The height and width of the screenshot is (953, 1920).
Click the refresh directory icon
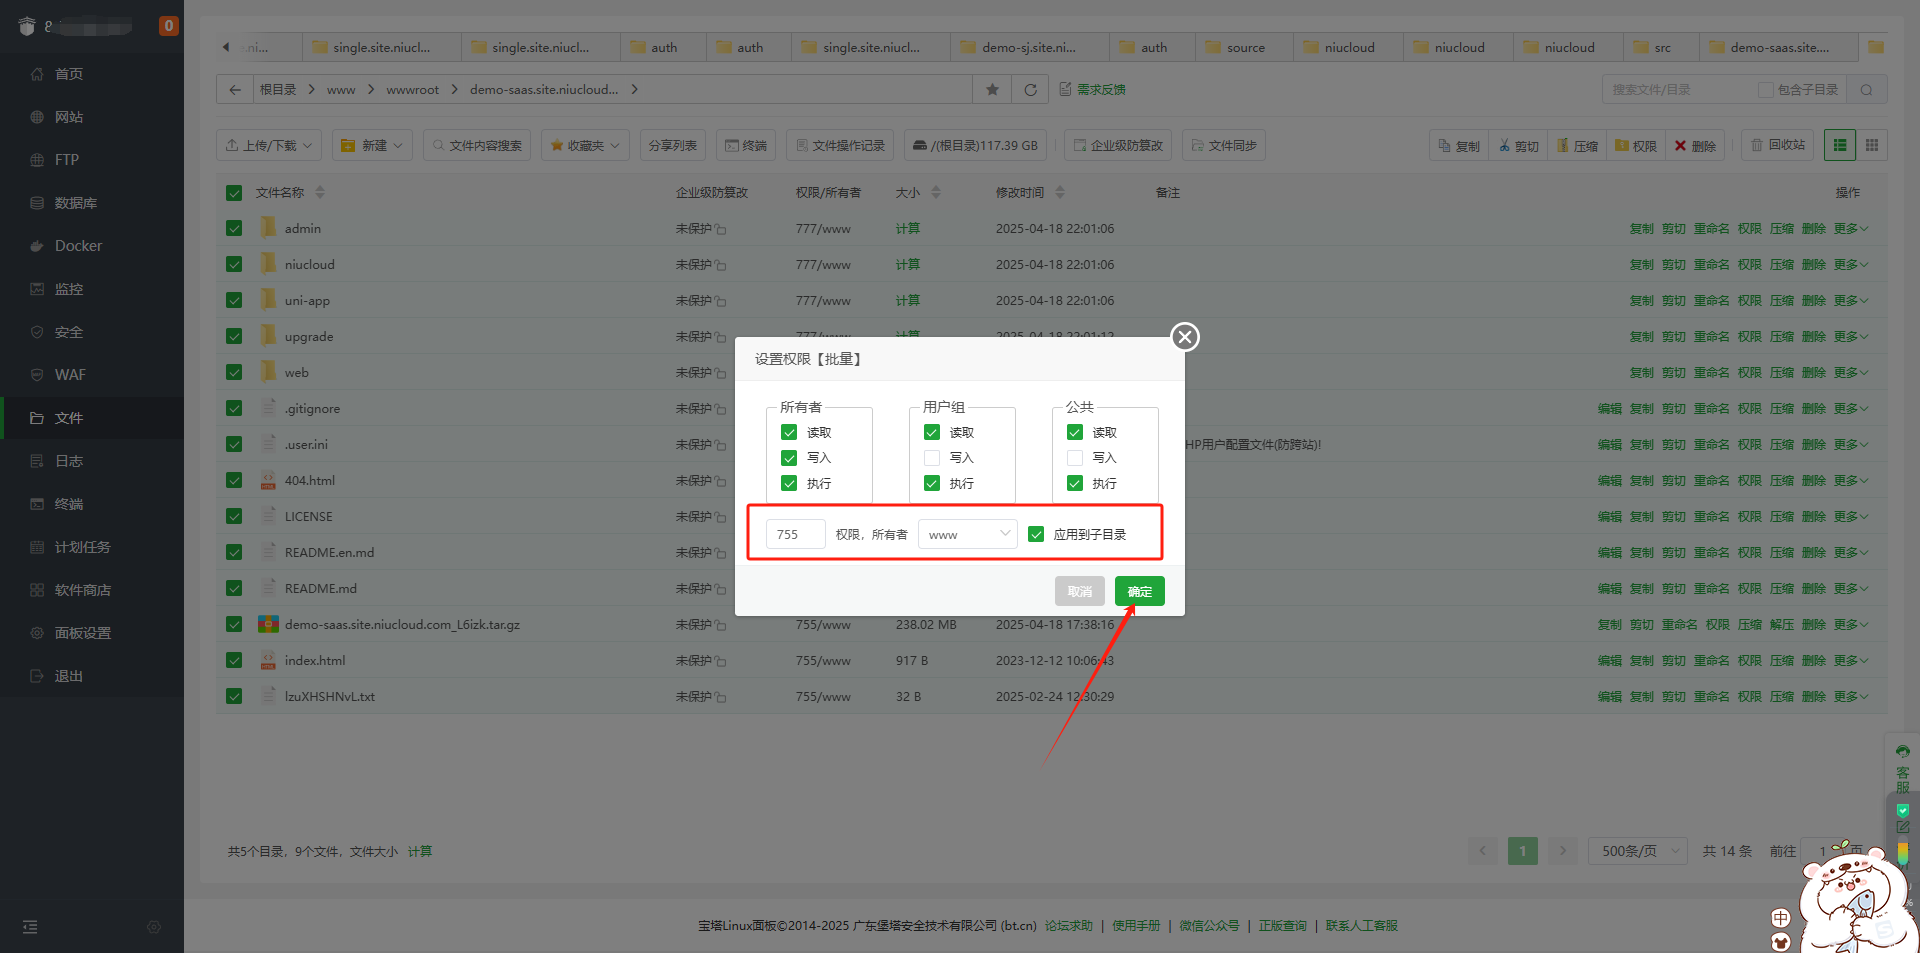[1030, 90]
